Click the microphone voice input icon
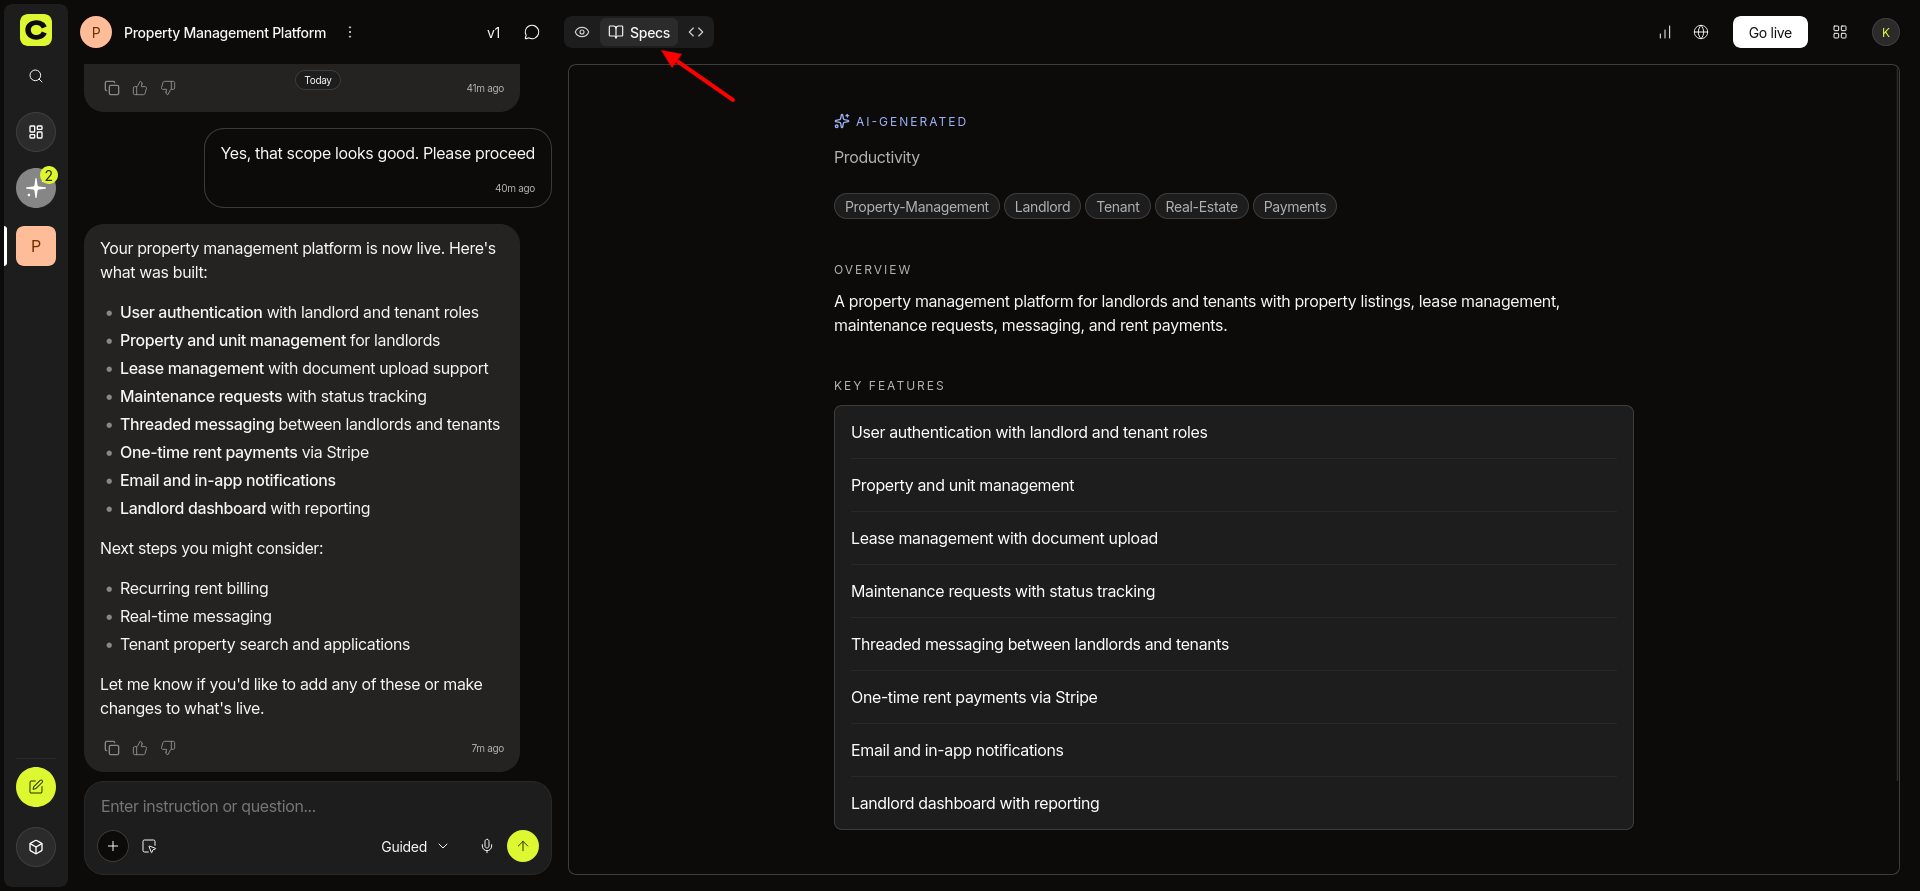 point(487,846)
